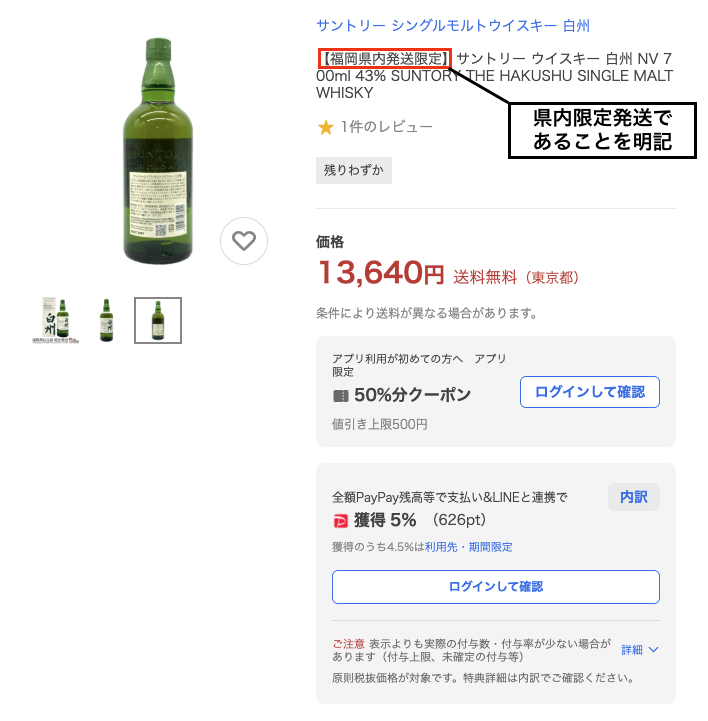Click the 残りわずか stock label
The width and height of the screenshot is (708, 721).
354,171
